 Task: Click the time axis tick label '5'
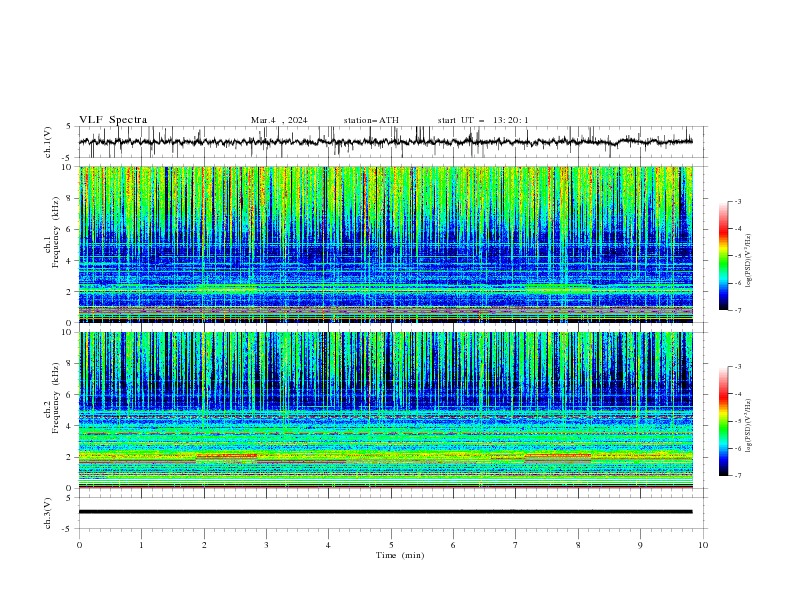coord(391,545)
